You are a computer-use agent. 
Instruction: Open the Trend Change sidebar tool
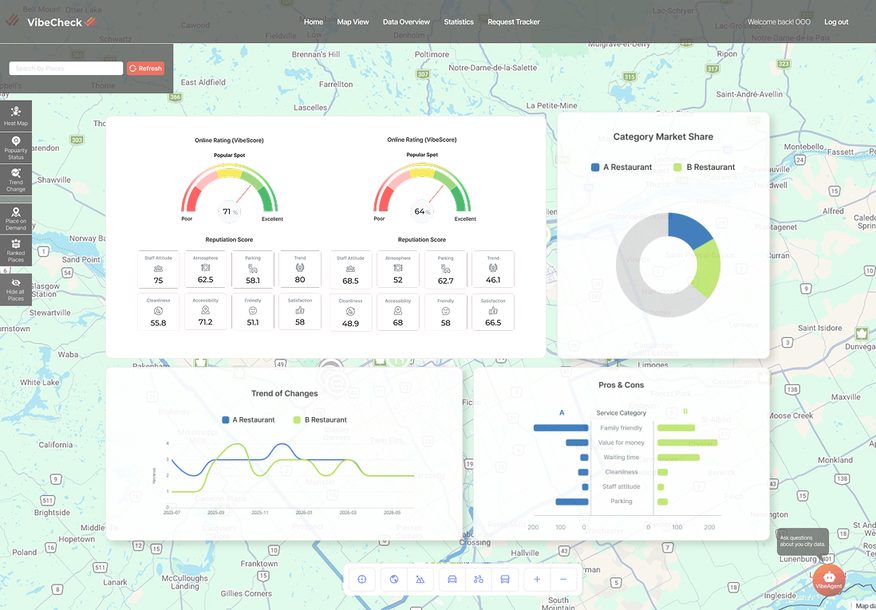(16, 179)
